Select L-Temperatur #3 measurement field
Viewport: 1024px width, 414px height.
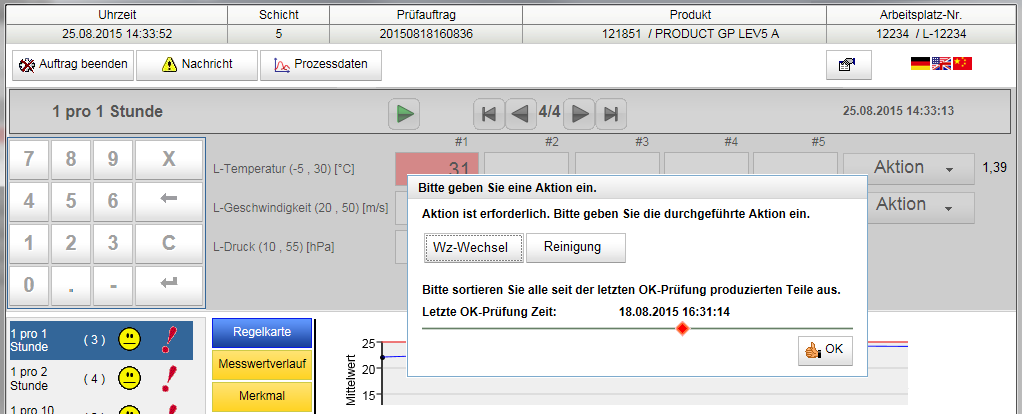[616, 163]
